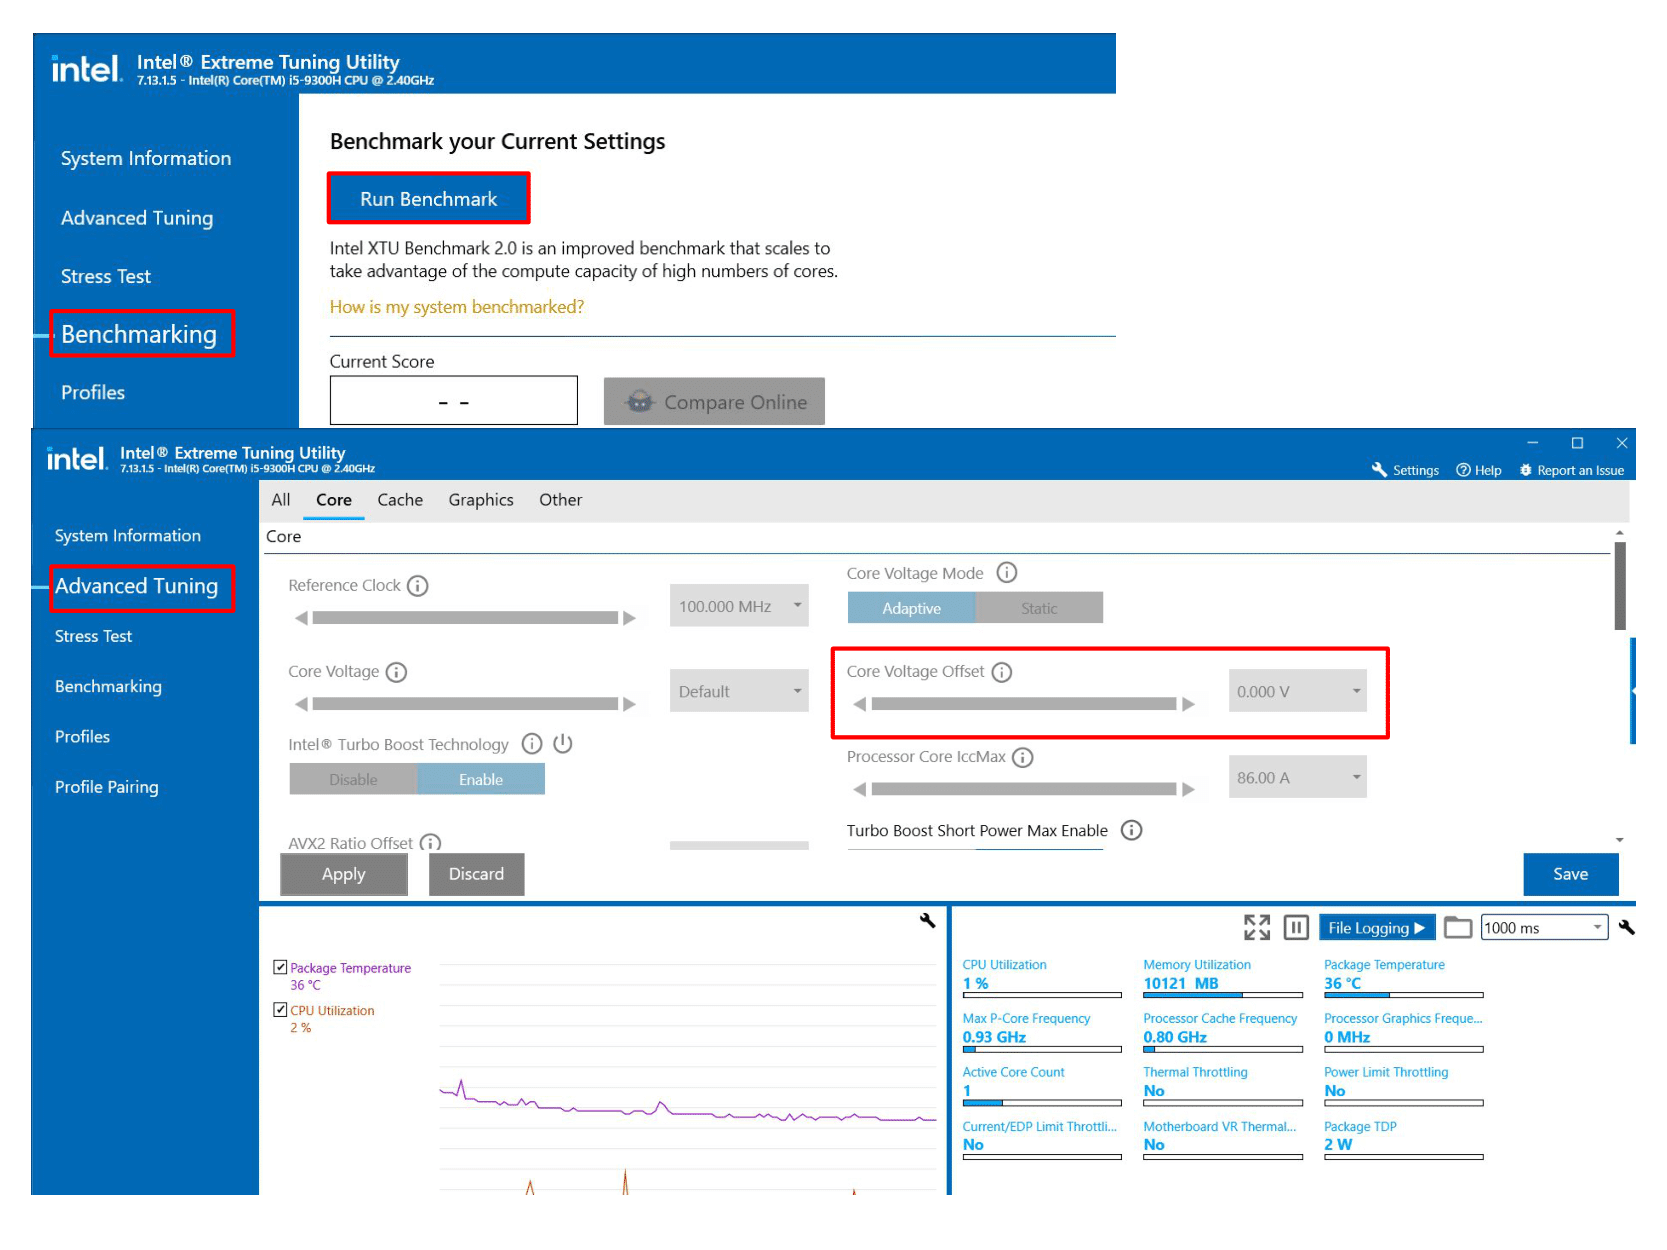The image size is (1667, 1250).
Task: Show info for Core Voltage Offset
Action: [1002, 672]
